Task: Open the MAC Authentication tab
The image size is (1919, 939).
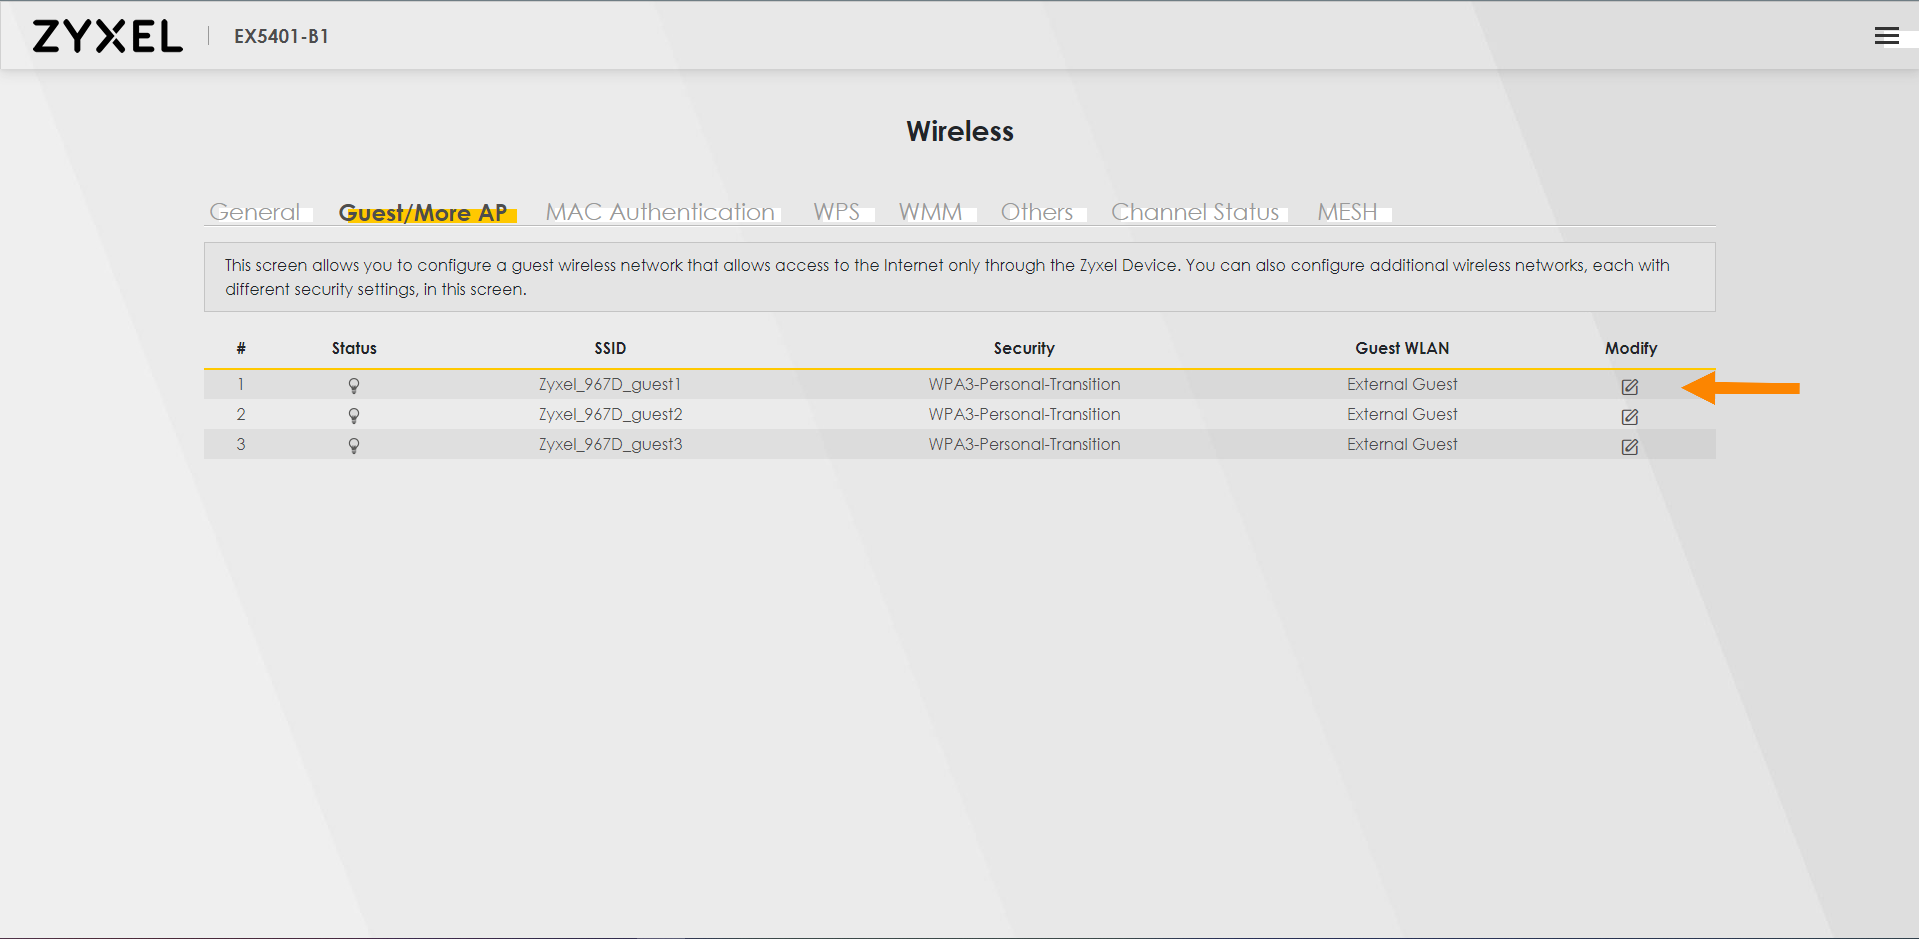Action: point(660,212)
